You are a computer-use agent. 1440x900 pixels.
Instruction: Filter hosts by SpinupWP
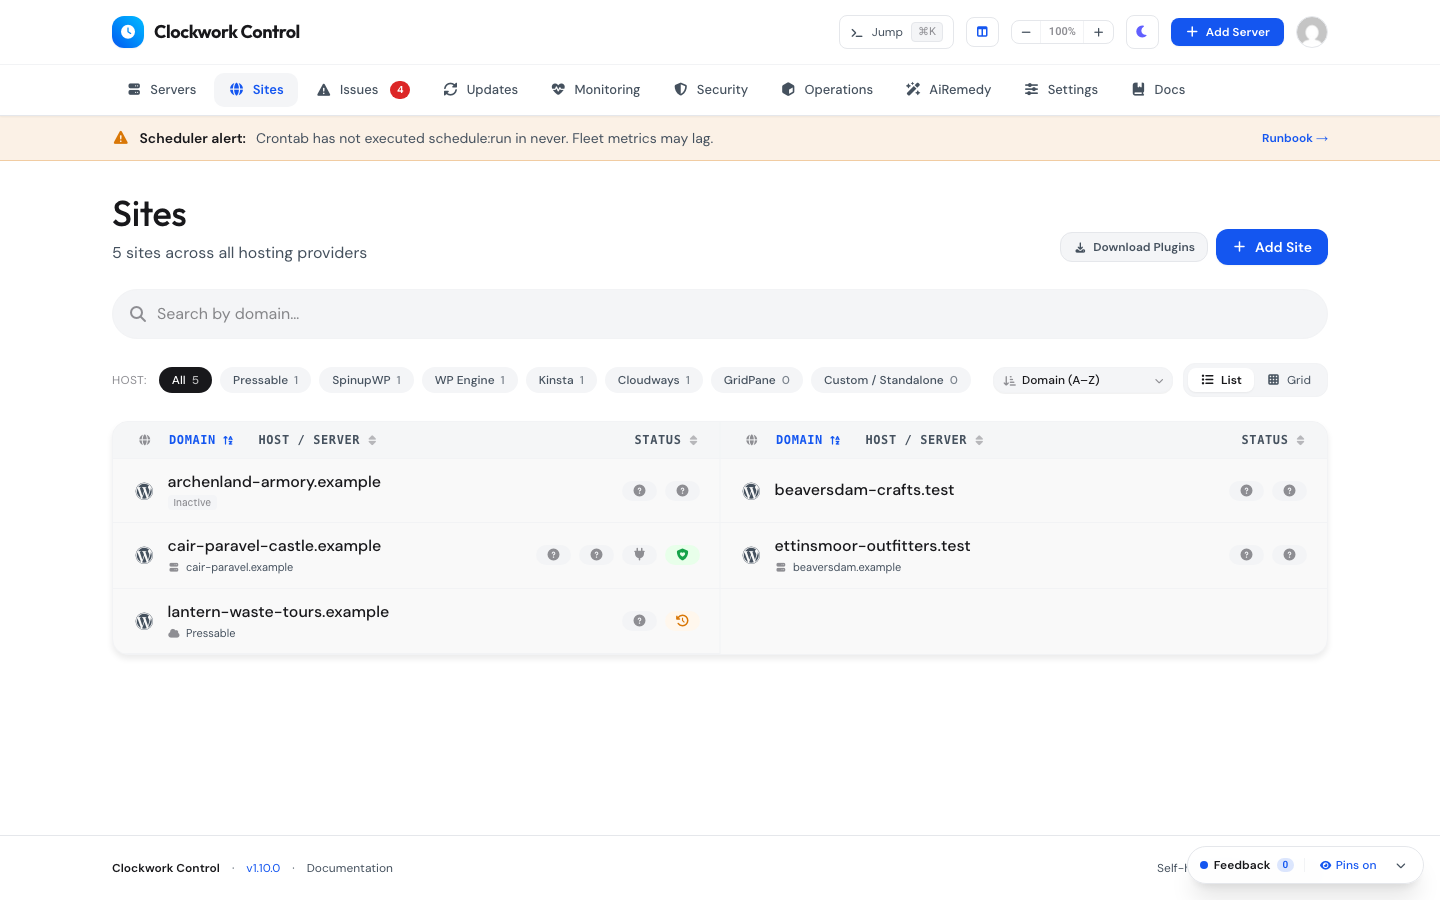click(x=366, y=380)
